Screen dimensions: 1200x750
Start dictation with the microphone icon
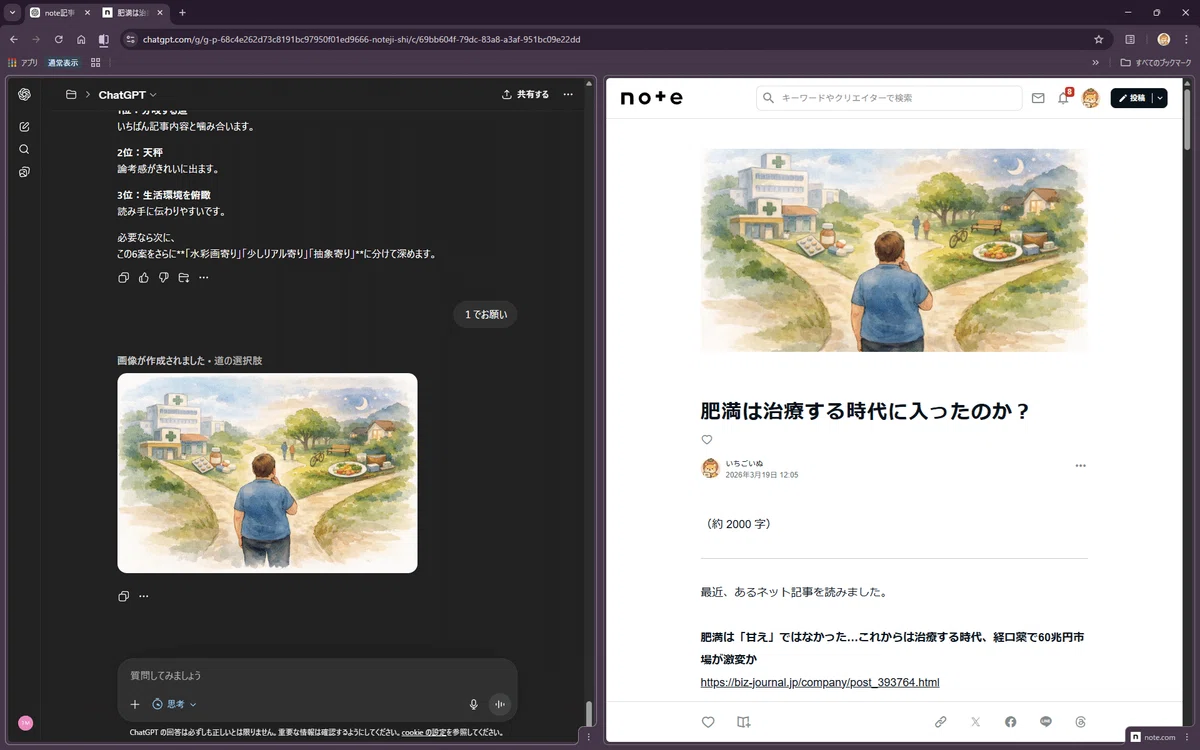(x=474, y=704)
